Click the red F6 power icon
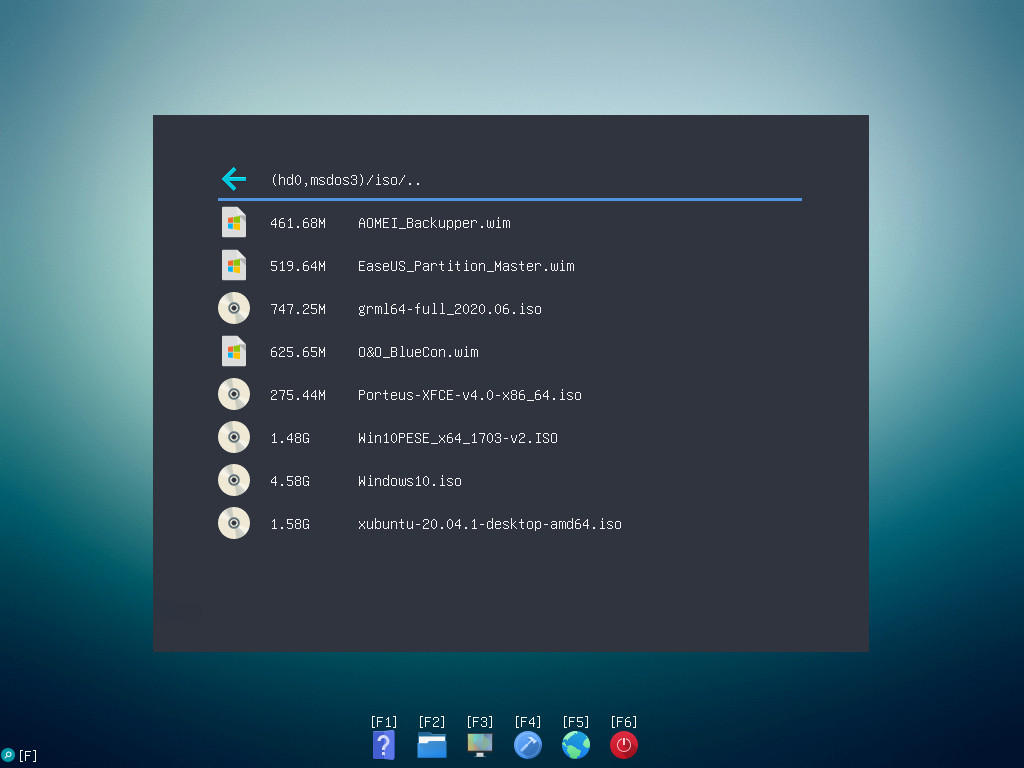The image size is (1024, 768). 624,745
